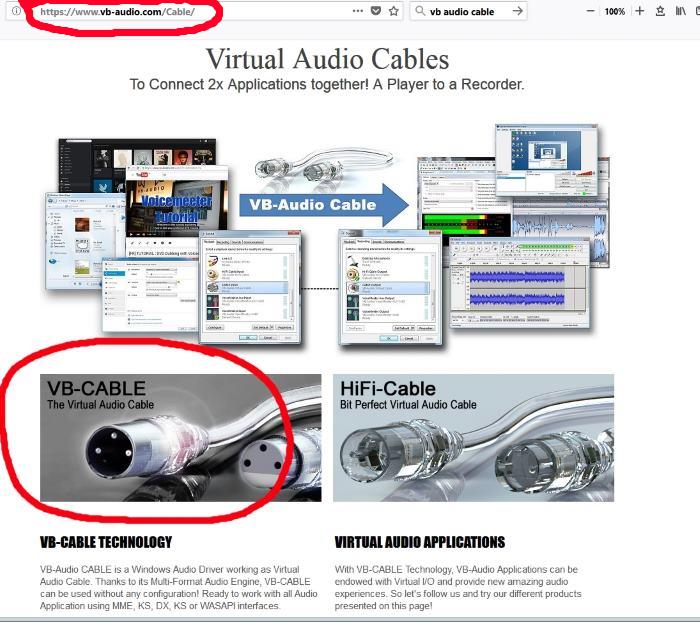The image size is (700, 622).
Task: Open the page actions three-dot menu
Action: 358,11
